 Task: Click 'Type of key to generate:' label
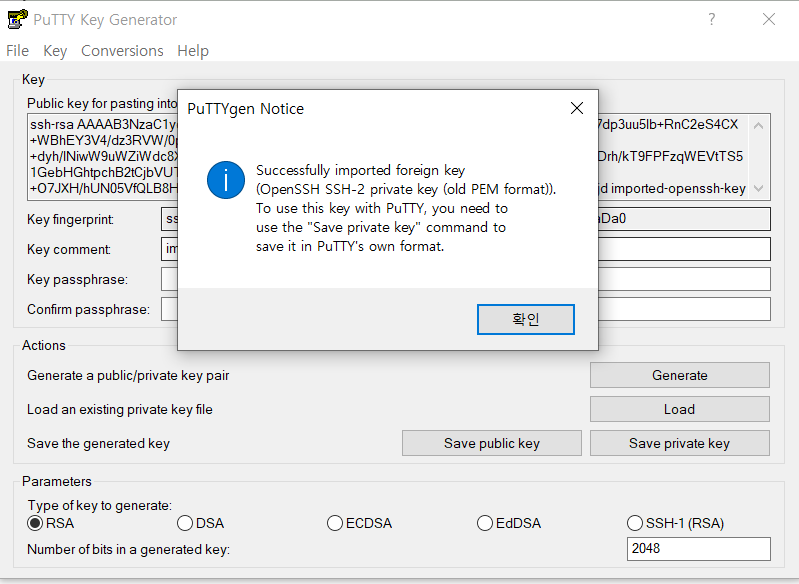(x=100, y=506)
